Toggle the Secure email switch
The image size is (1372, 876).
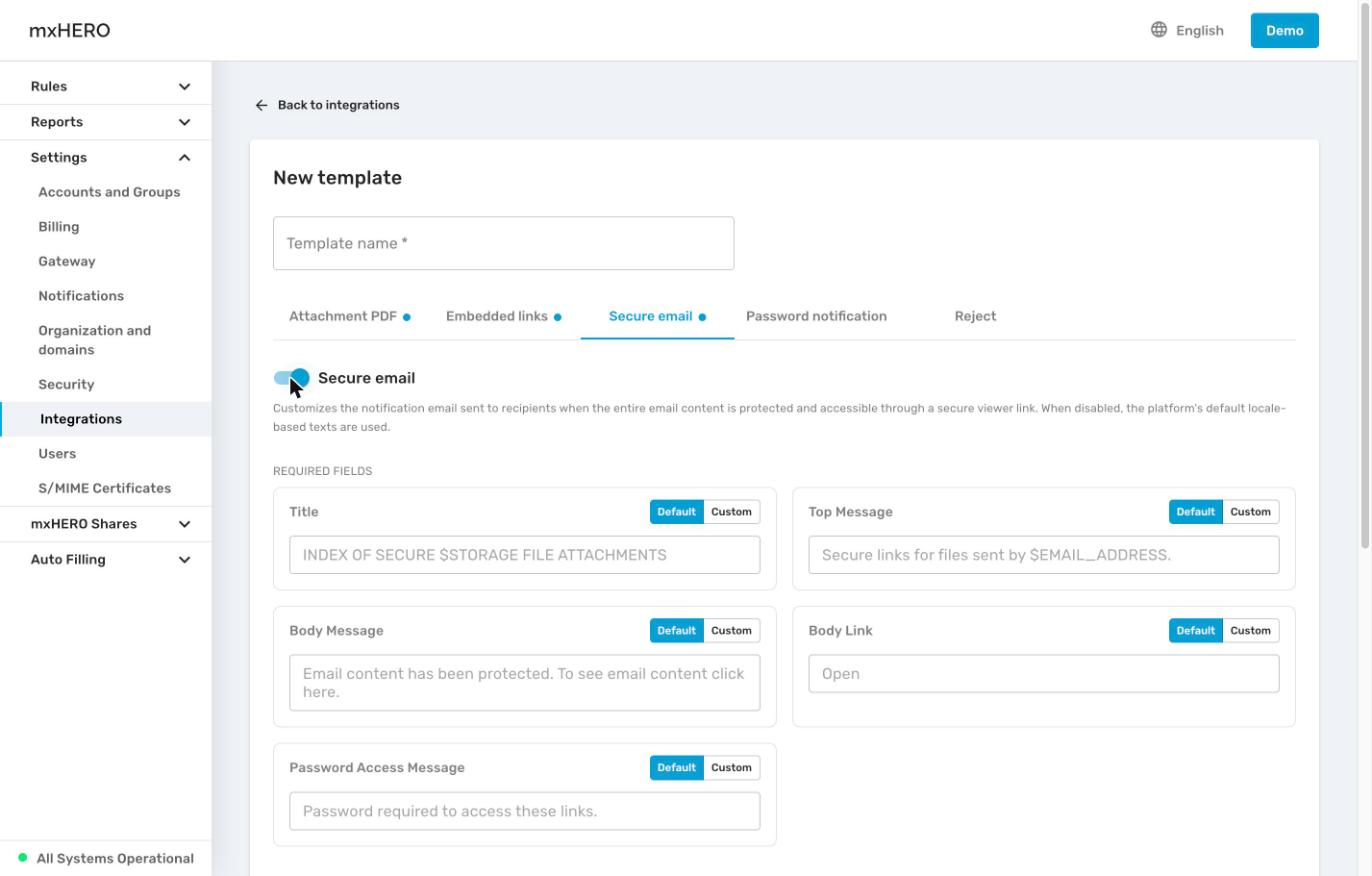tap(291, 378)
